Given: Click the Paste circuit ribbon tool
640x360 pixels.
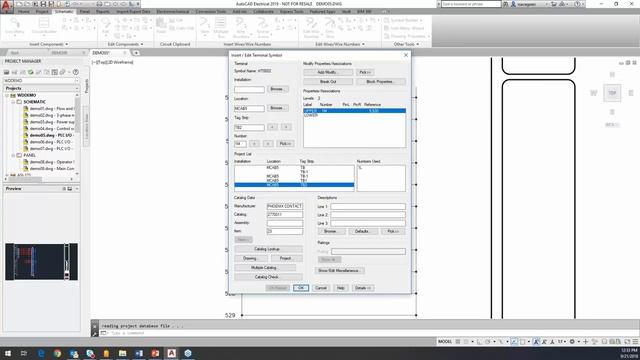Looking at the screenshot, I should pyautogui.click(x=161, y=26).
